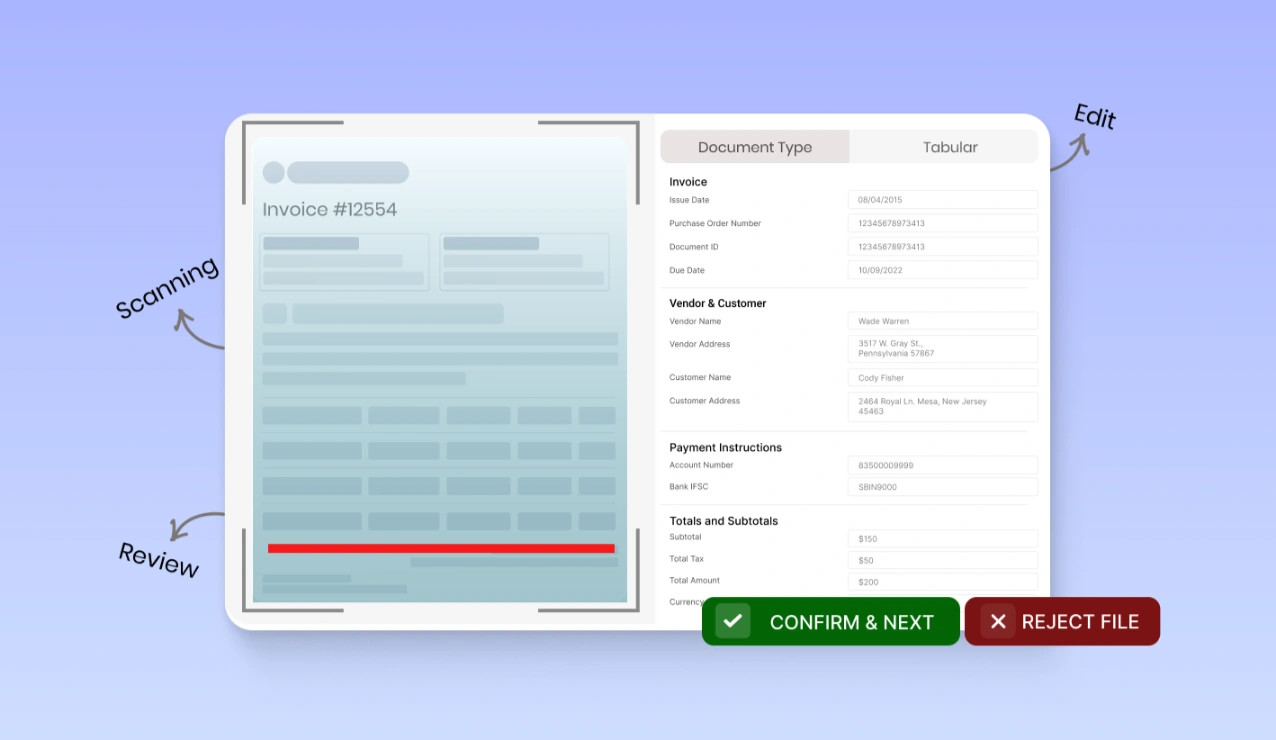Screen dimensions: 1276x740
Task: Click the Total Tax field showing $50
Action: click(941, 559)
